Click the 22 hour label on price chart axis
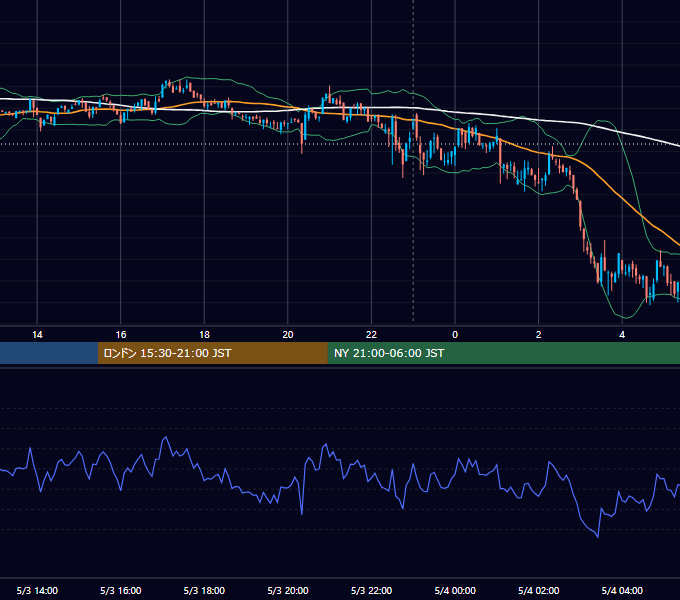This screenshot has width=680, height=600. 371,335
